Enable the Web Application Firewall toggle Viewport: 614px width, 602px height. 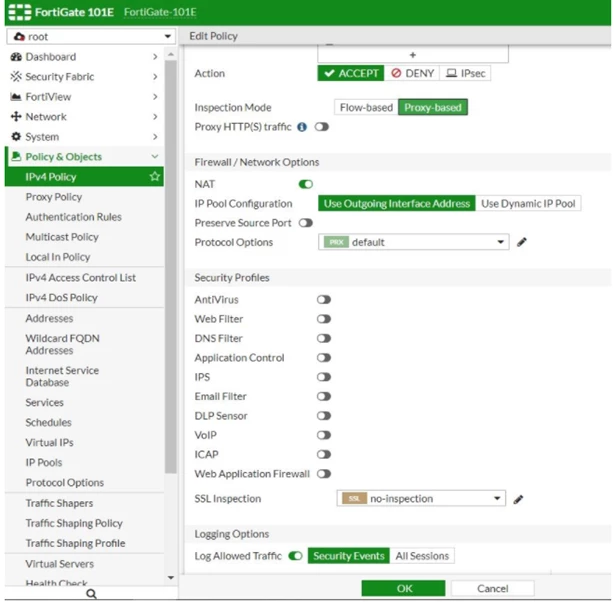click(324, 474)
